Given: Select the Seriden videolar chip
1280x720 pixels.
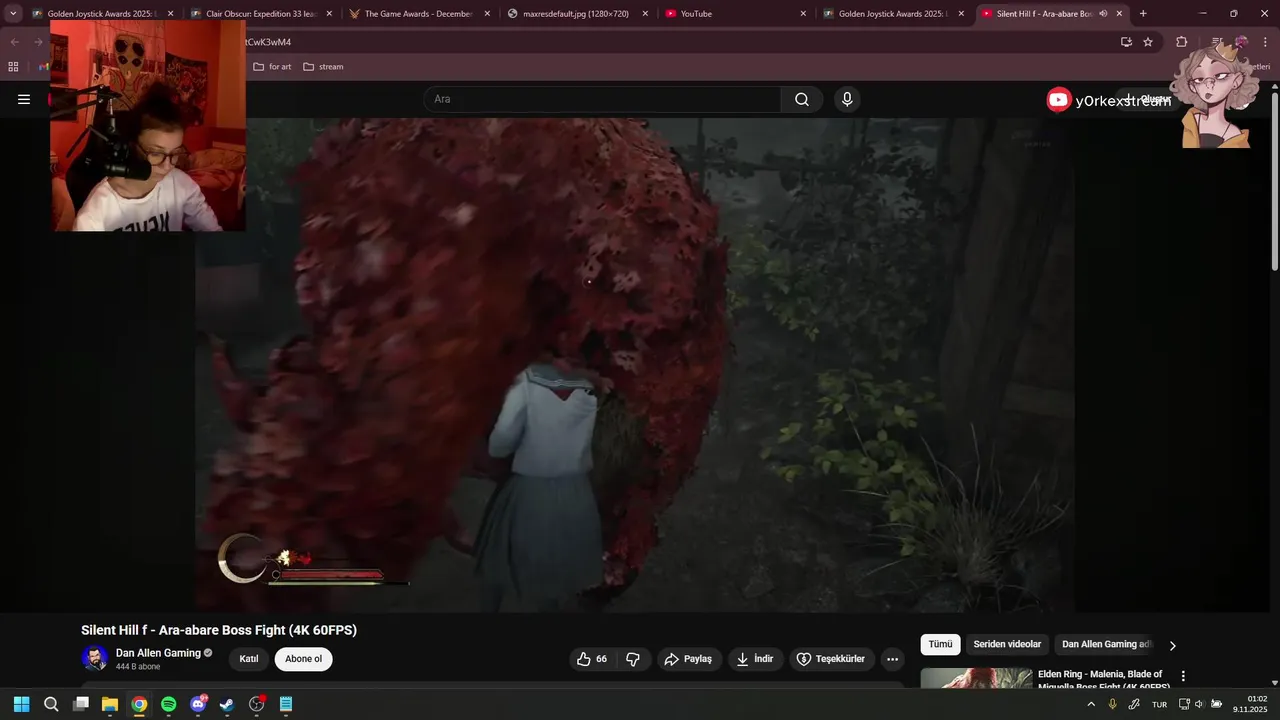Looking at the screenshot, I should (1008, 645).
